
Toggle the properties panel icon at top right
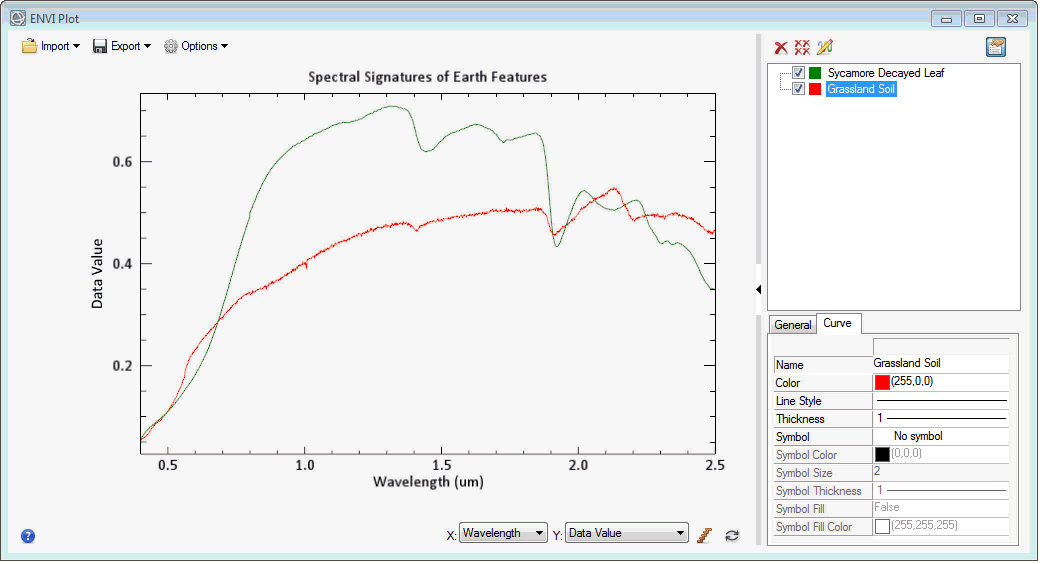[995, 47]
